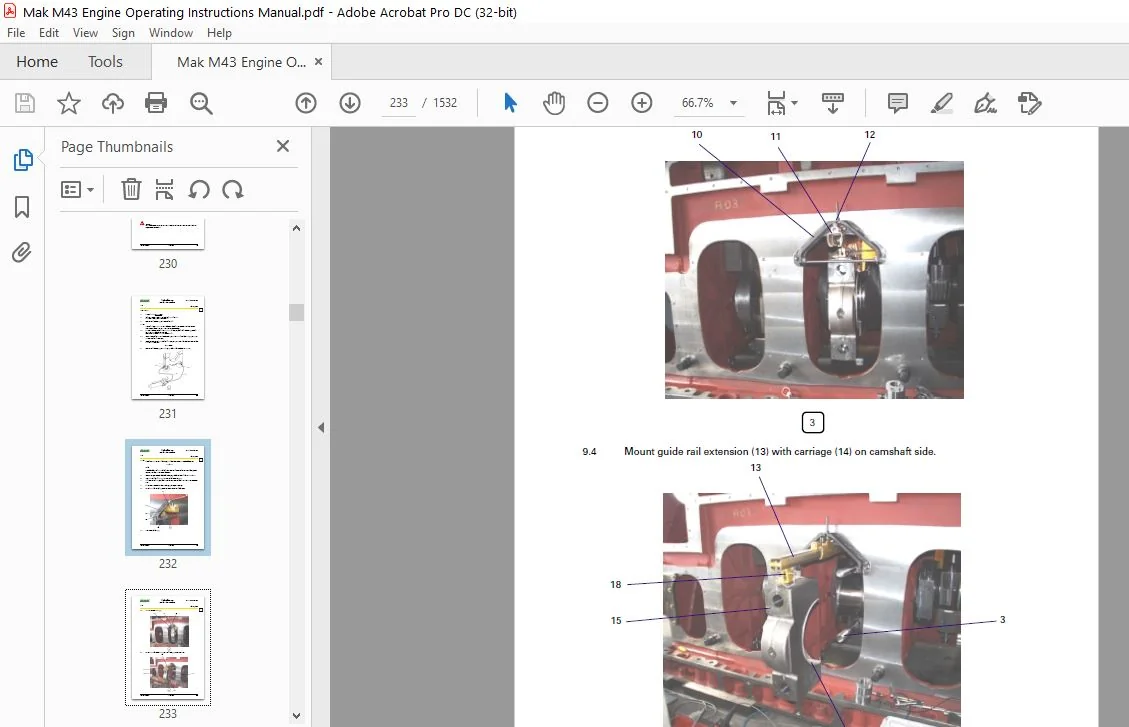Open the Sign menu
The image size is (1129, 727).
click(123, 32)
